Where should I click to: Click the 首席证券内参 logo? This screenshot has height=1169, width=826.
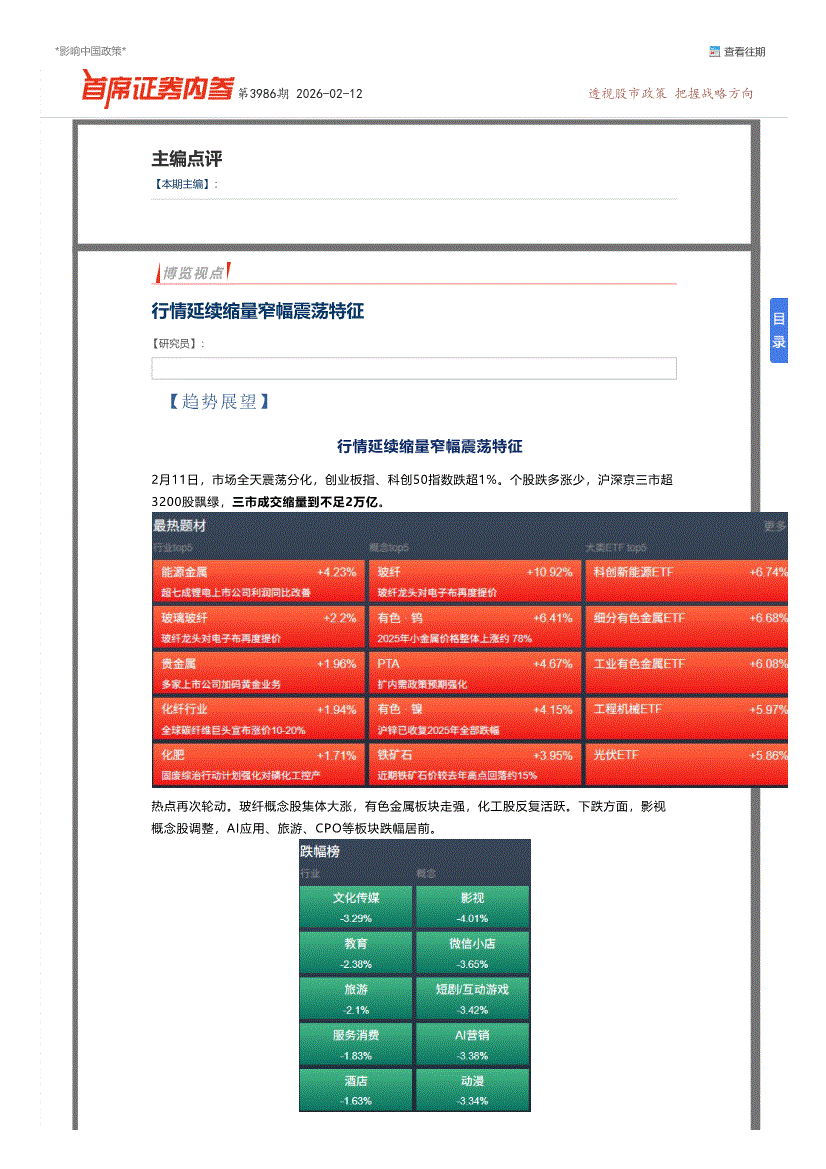157,90
